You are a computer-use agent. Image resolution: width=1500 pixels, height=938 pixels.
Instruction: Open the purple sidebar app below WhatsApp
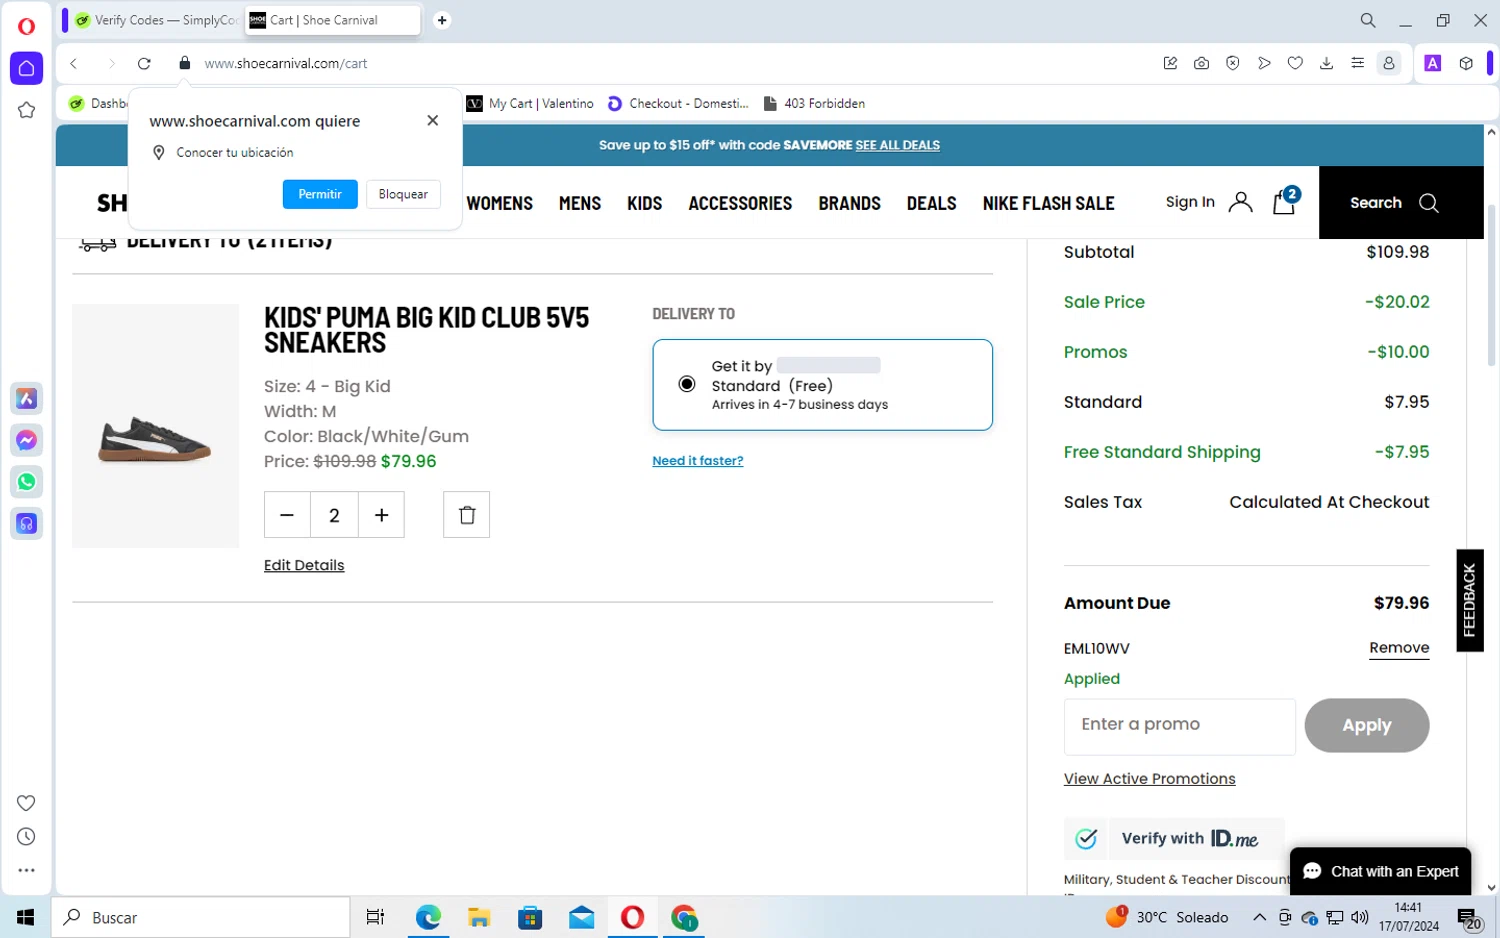click(27, 523)
